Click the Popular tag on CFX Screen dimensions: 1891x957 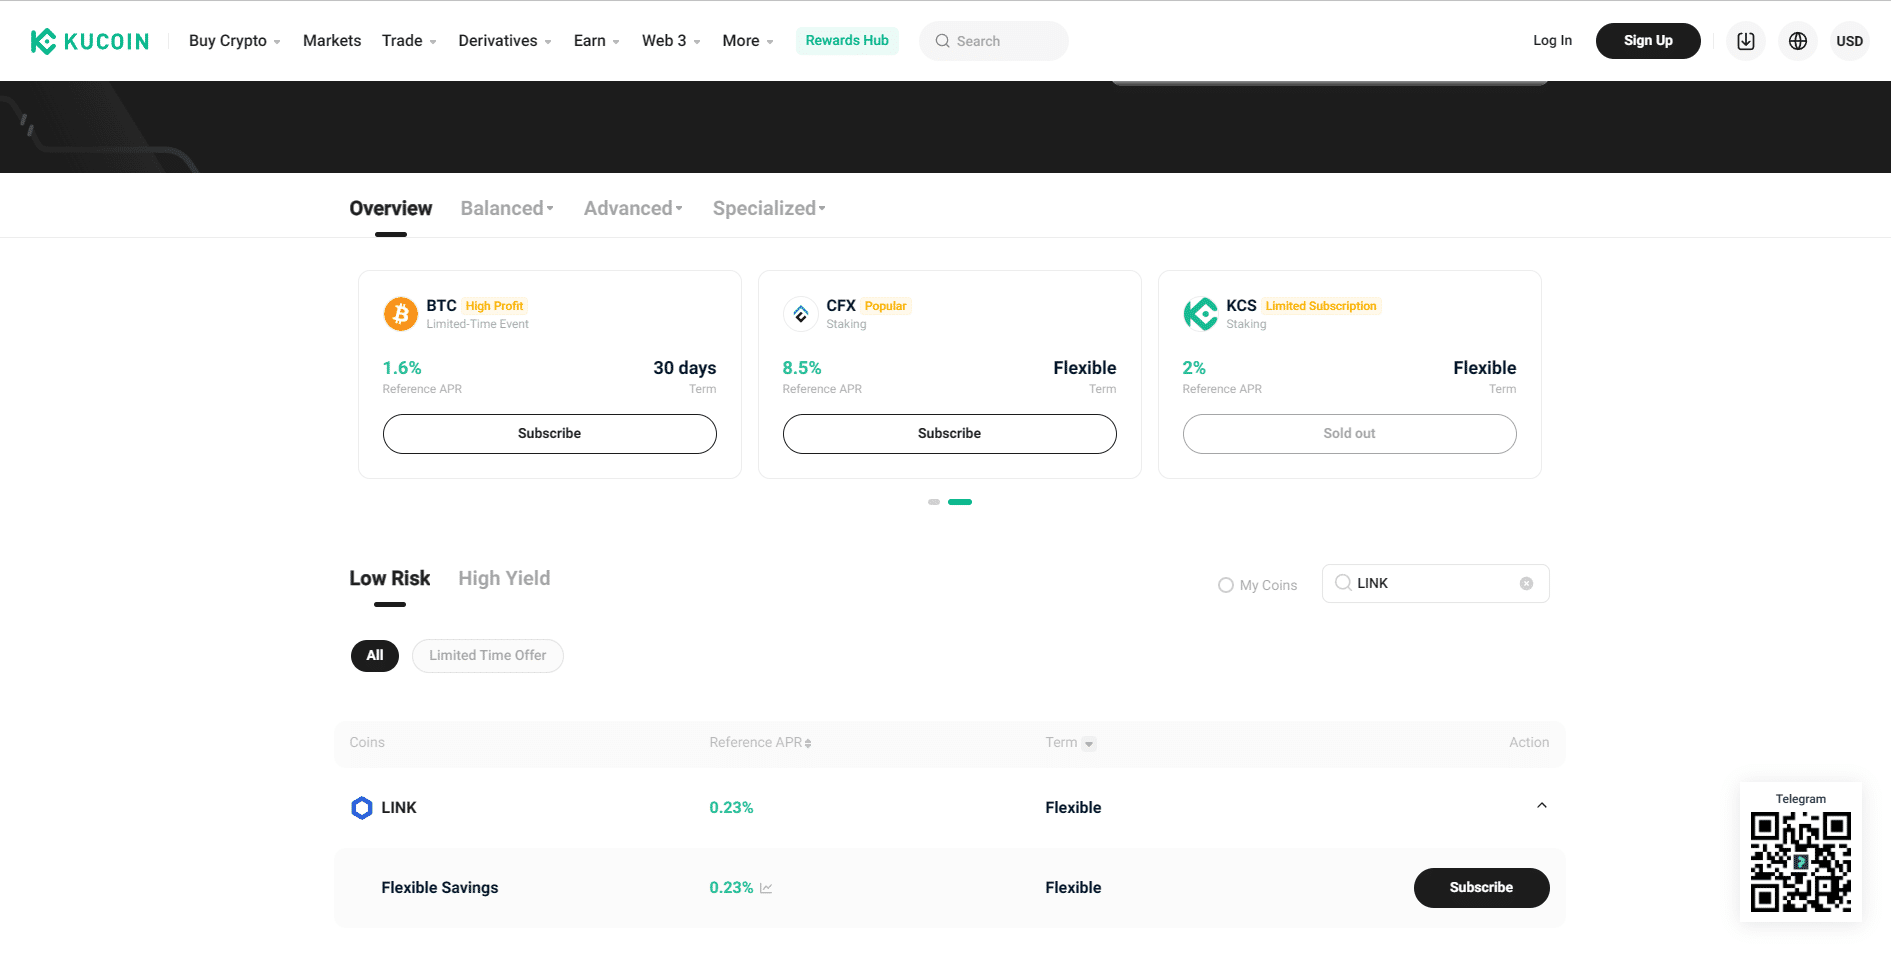pos(886,306)
